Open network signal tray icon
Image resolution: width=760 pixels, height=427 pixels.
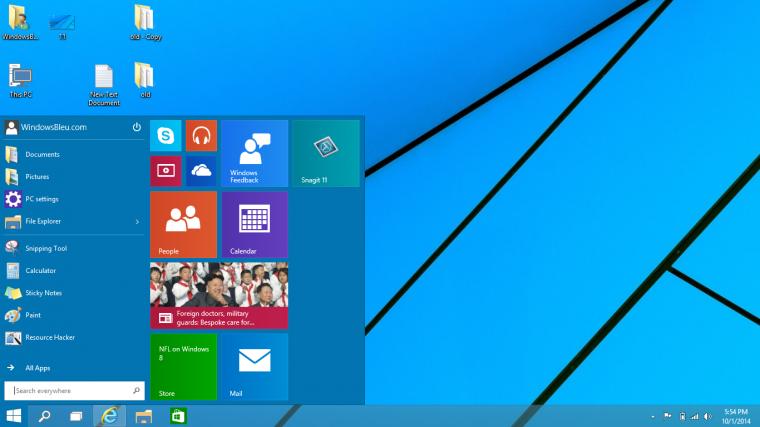click(x=695, y=416)
